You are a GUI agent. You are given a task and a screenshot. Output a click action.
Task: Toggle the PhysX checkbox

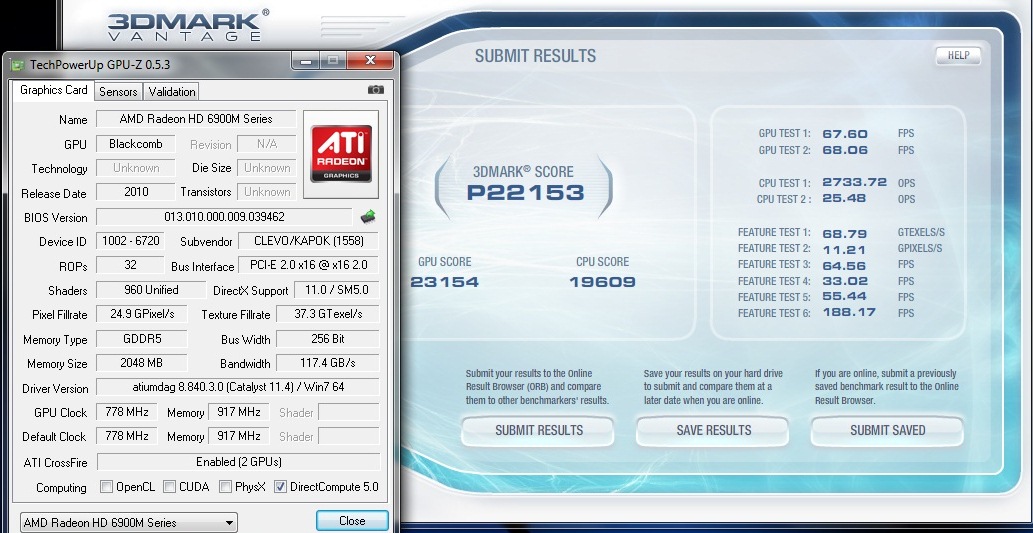pyautogui.click(x=225, y=487)
